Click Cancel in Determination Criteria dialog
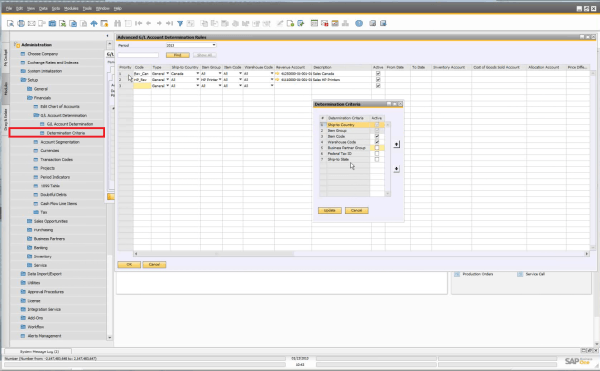This screenshot has width=600, height=371. (x=357, y=210)
